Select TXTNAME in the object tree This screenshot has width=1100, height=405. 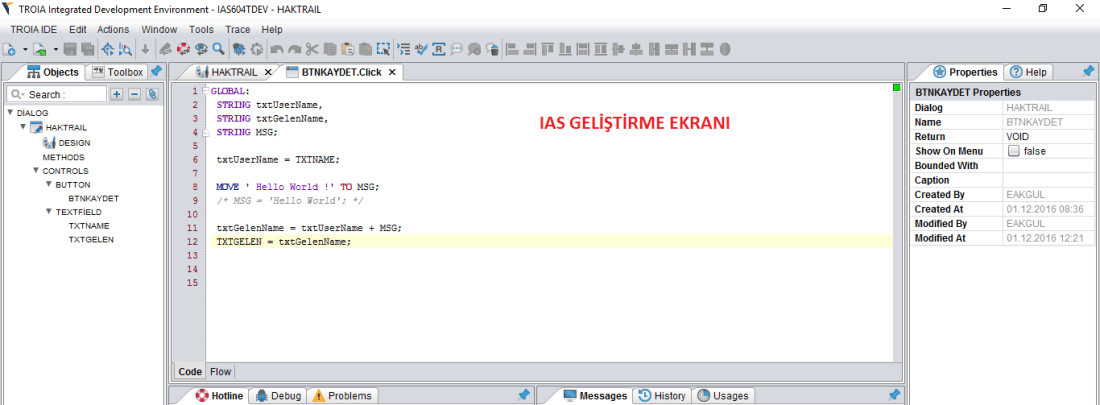pos(88,226)
